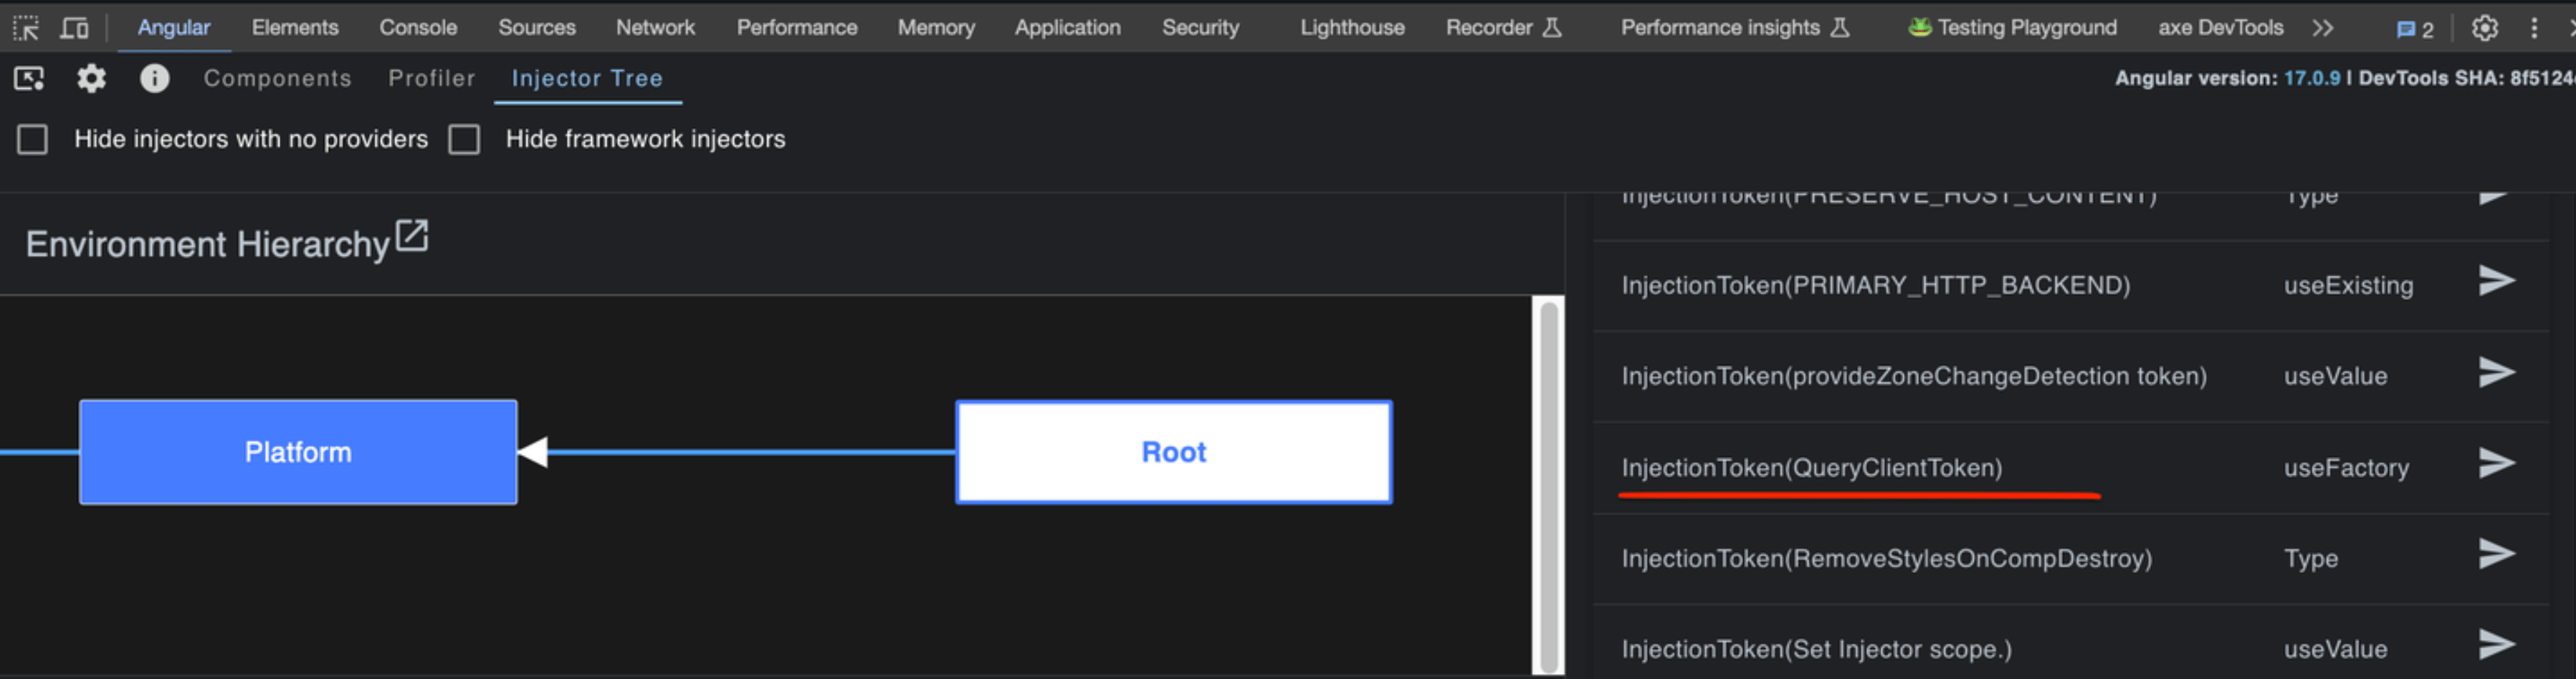Screen dimensions: 2576x679
Task: Switch to the Components tab
Action: pyautogui.click(x=278, y=78)
